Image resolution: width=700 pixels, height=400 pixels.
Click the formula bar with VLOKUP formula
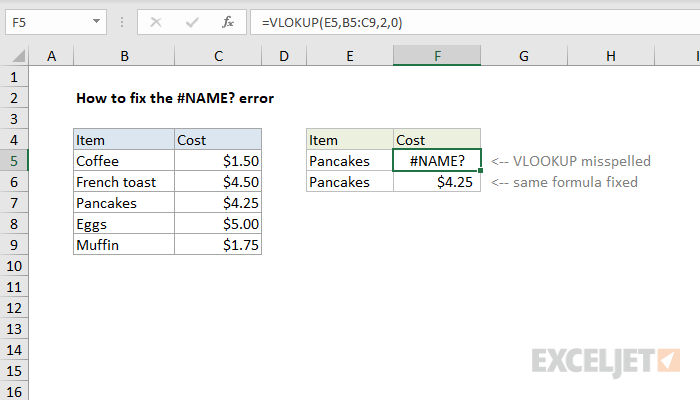[475, 22]
